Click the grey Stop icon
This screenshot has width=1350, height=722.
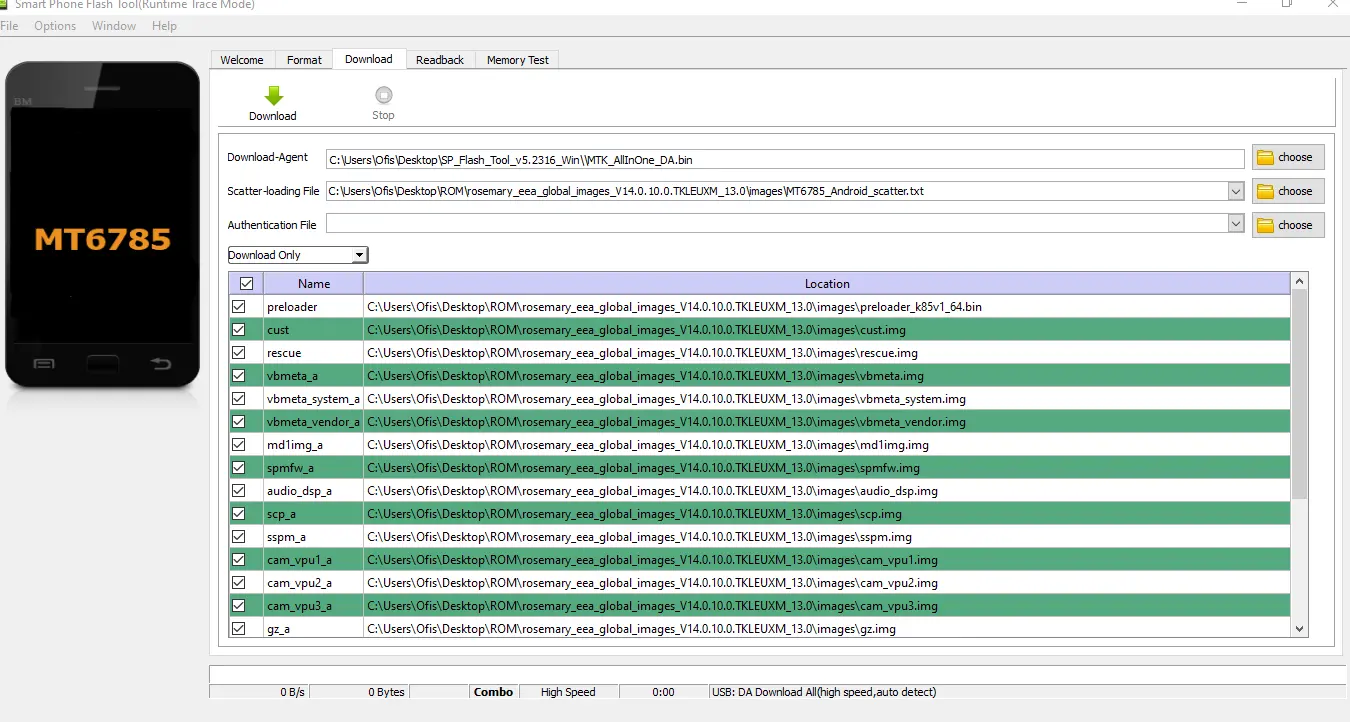click(x=383, y=96)
